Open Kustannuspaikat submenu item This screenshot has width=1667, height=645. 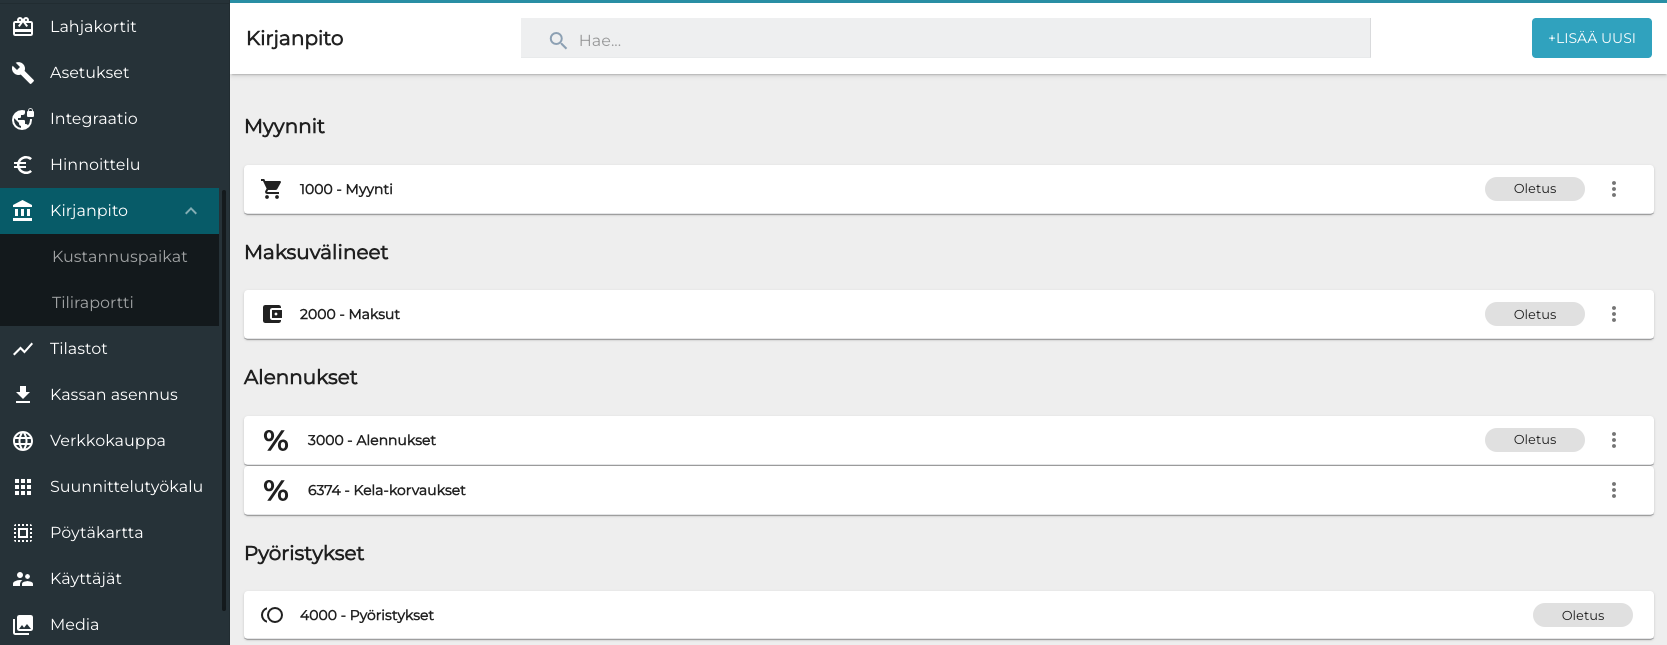pos(120,257)
